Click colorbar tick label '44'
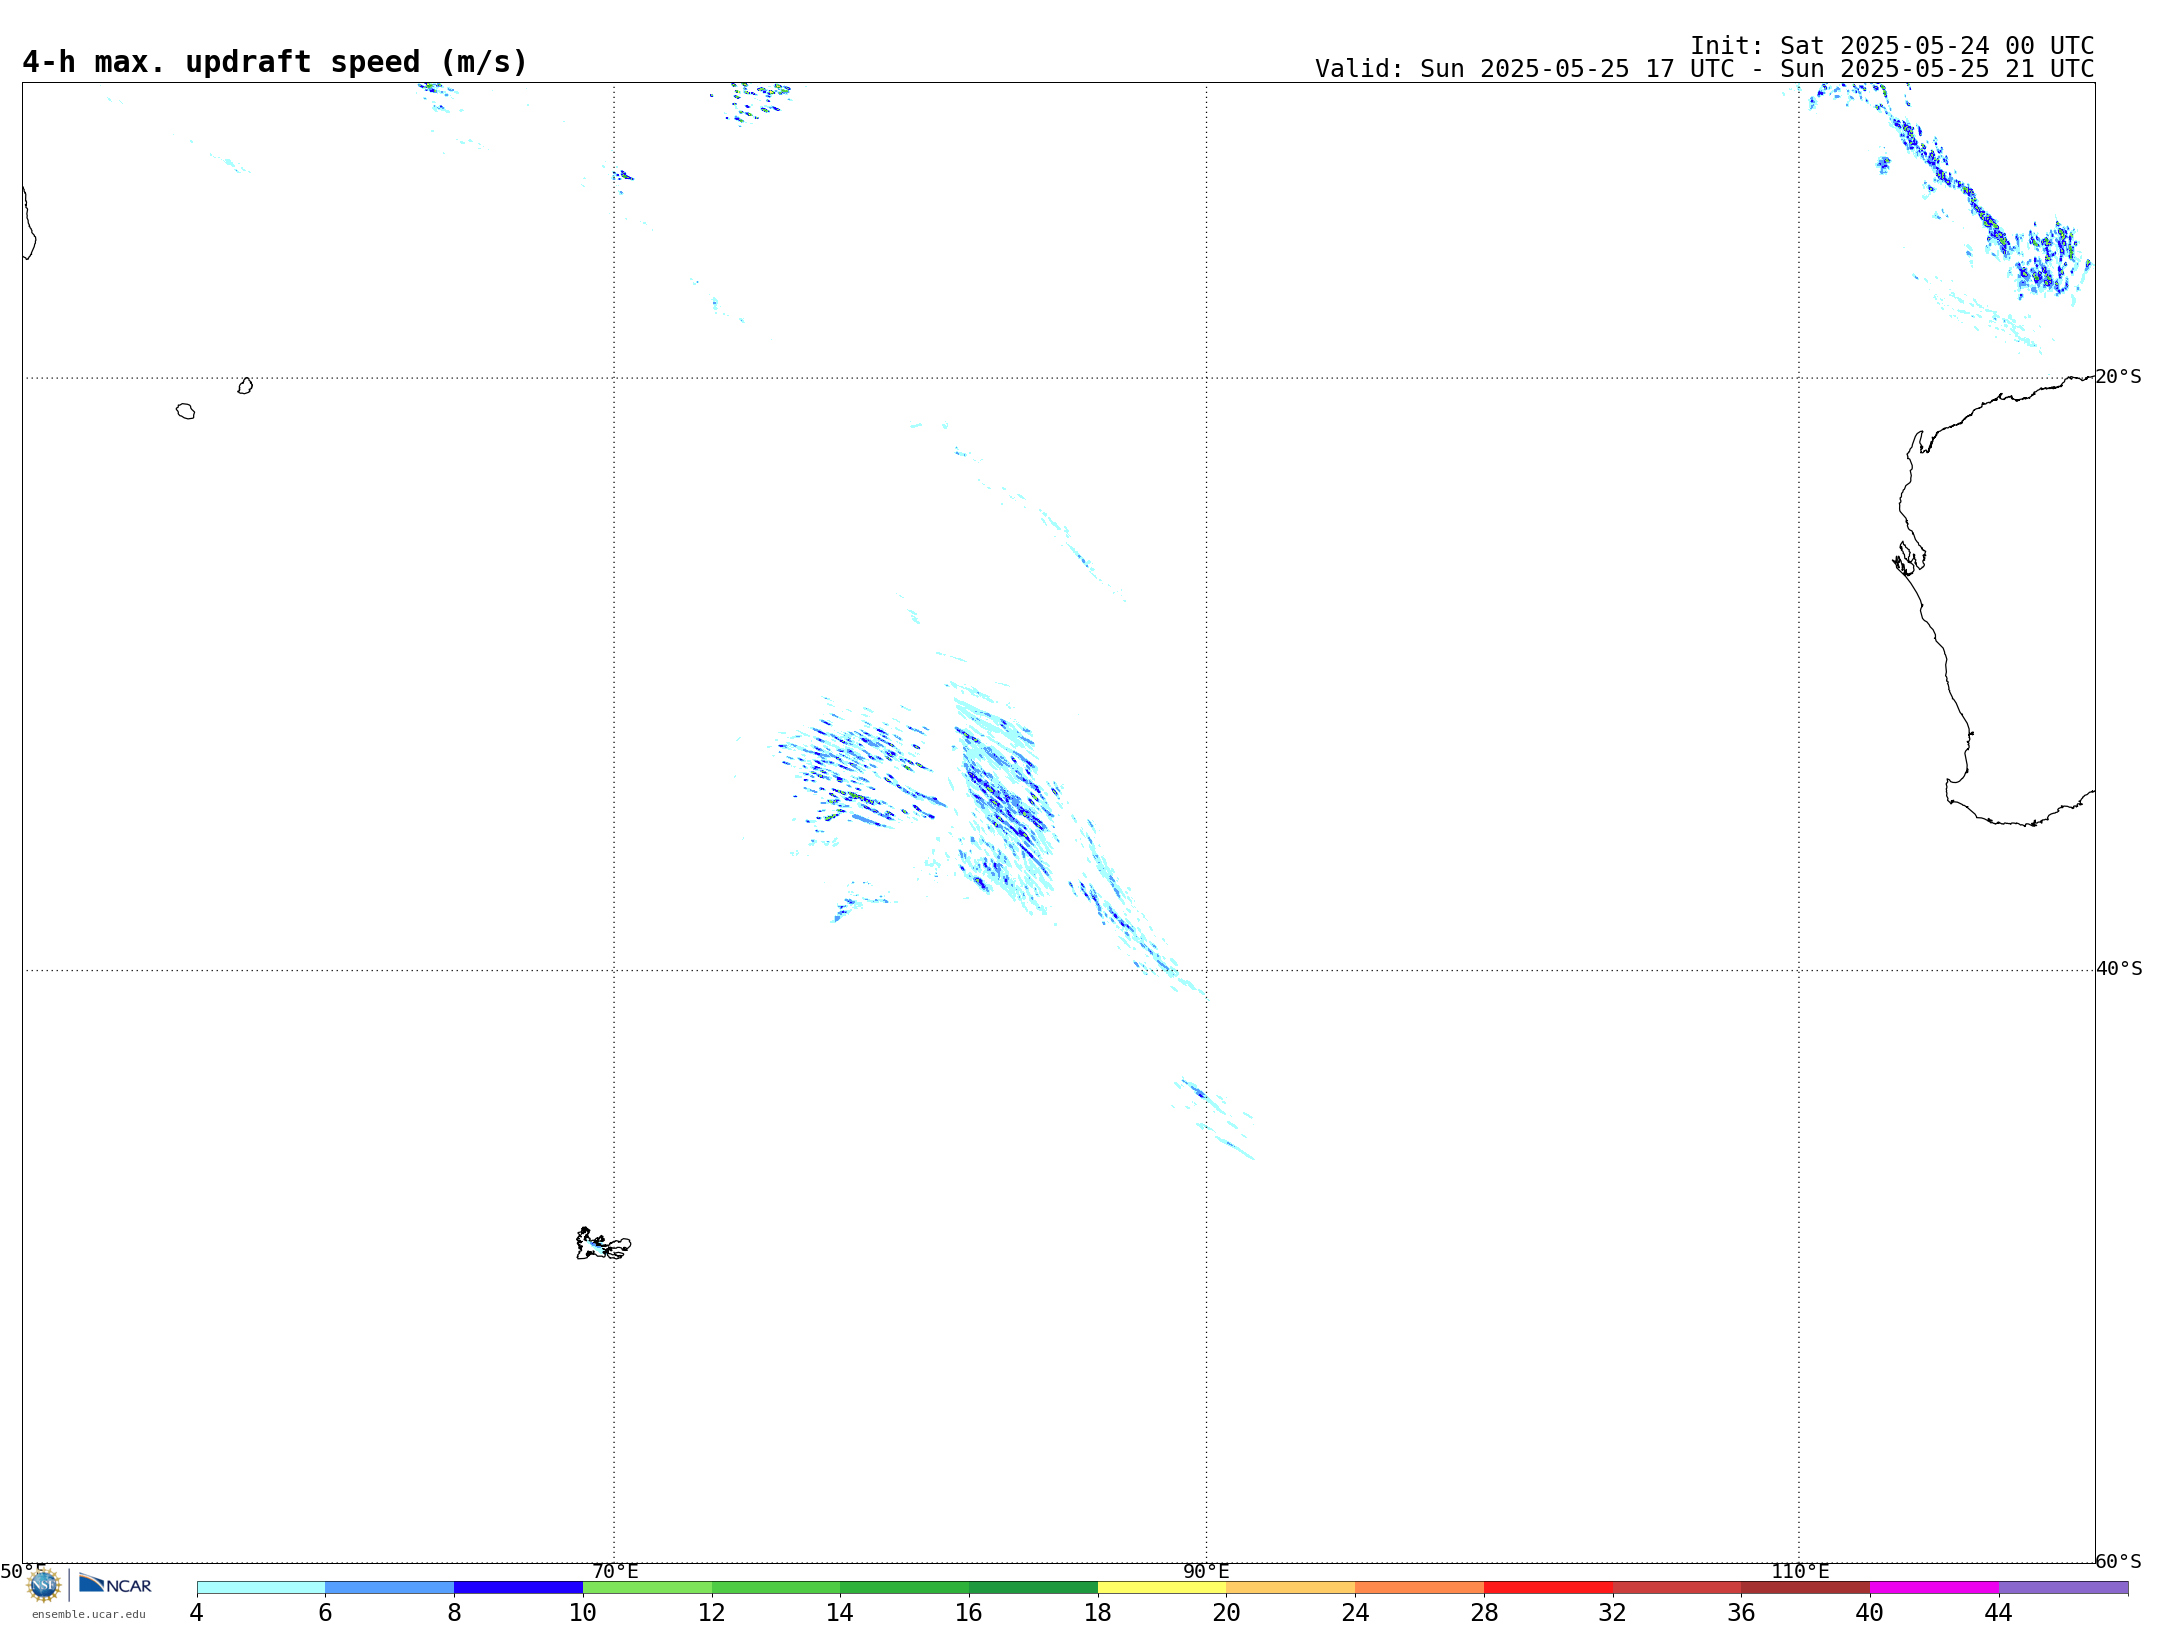2160x1626 pixels. coord(1999,1613)
